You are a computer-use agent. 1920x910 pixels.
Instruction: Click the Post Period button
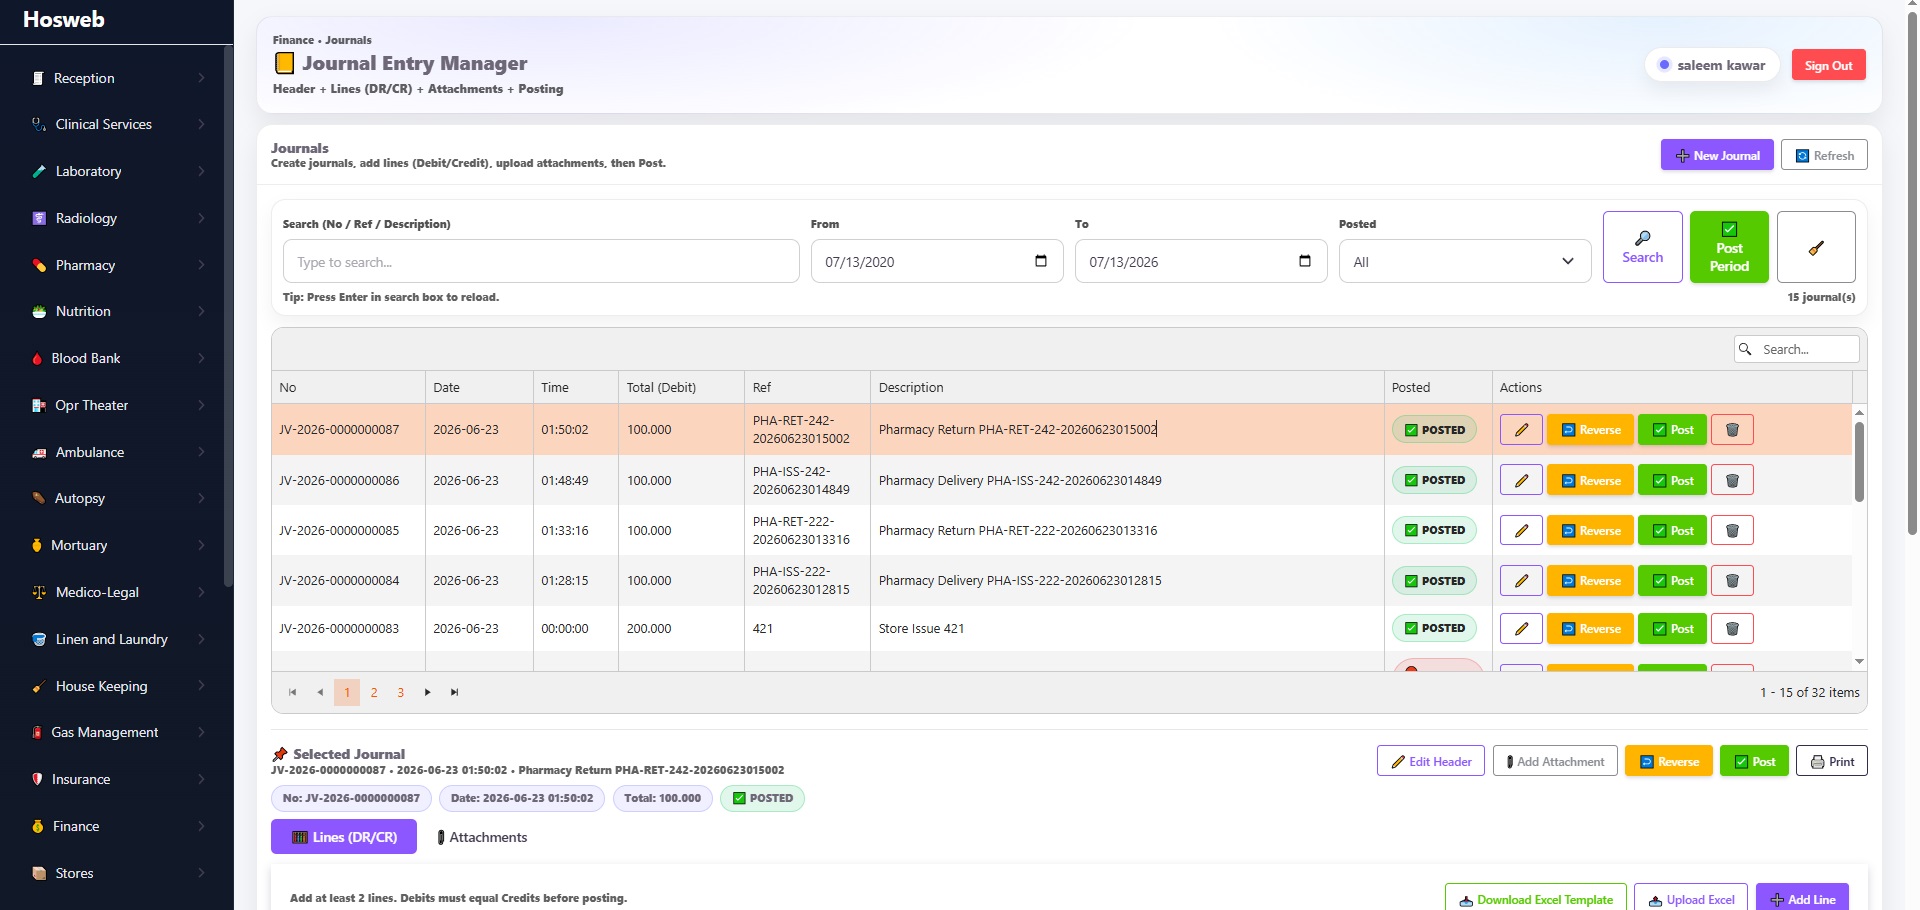[x=1729, y=247]
